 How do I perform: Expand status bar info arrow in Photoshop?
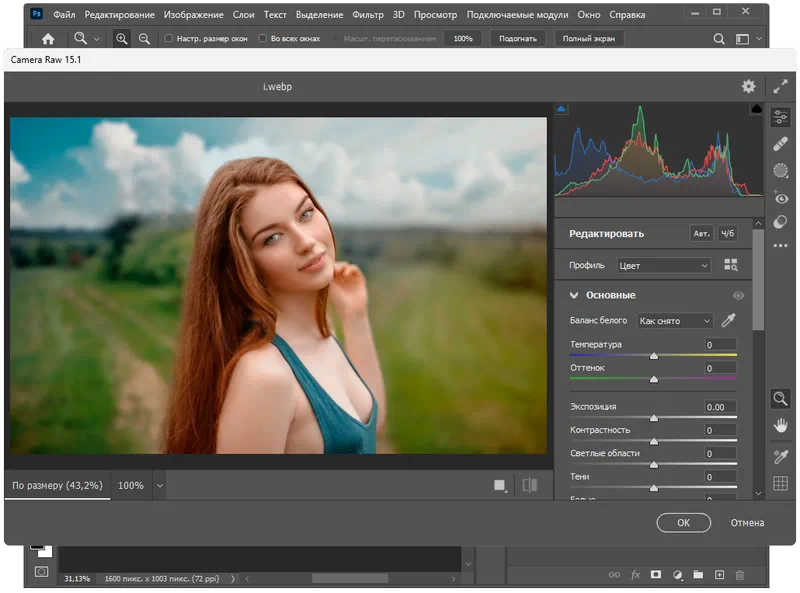(x=233, y=579)
